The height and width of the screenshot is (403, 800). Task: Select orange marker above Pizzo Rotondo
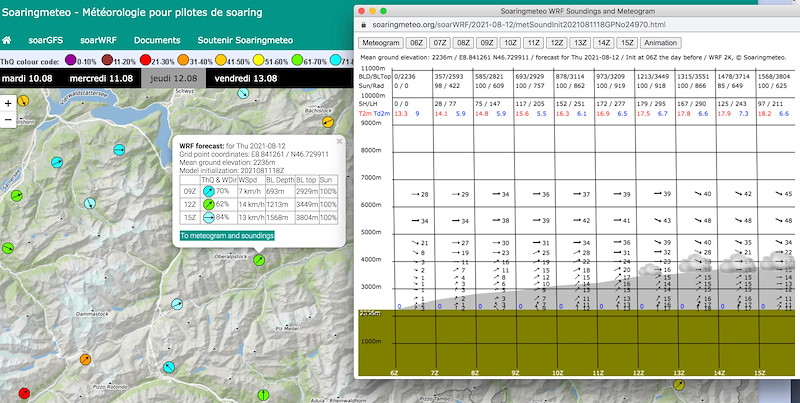click(85, 360)
